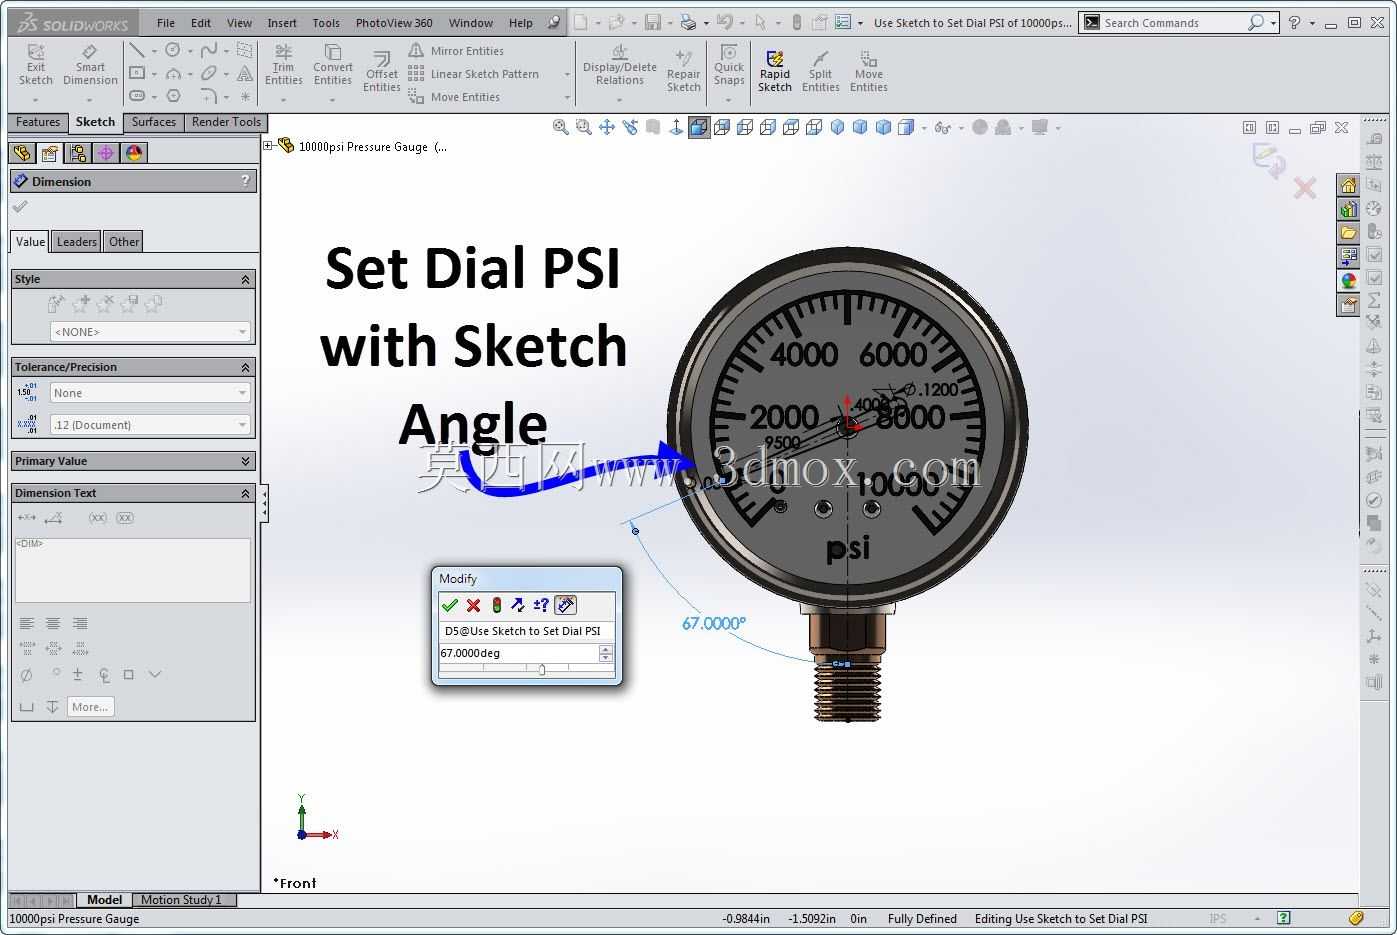Open the FeatureManager design tree tab
This screenshot has height=935, width=1397.
point(22,153)
